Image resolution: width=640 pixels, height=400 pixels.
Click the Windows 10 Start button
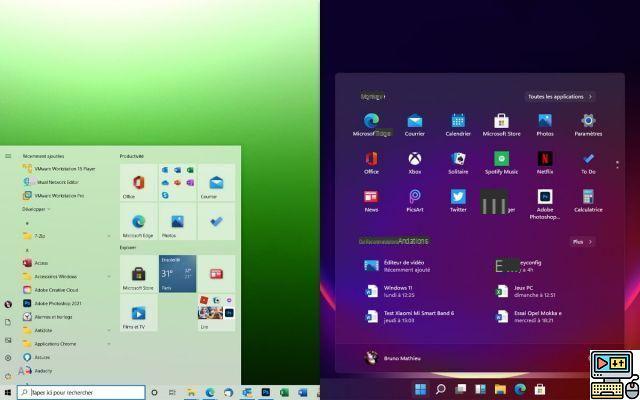coord(8,393)
